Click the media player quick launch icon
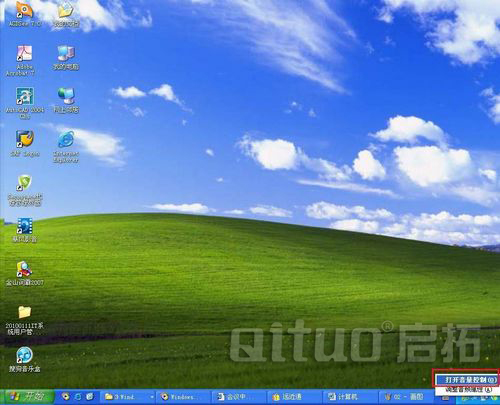The height and width of the screenshot is (405, 500). point(66,397)
